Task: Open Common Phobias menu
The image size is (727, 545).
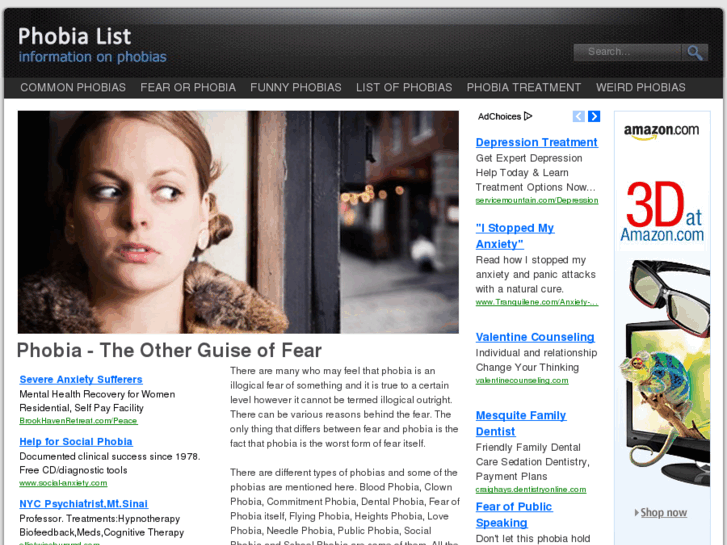Action: tap(73, 88)
